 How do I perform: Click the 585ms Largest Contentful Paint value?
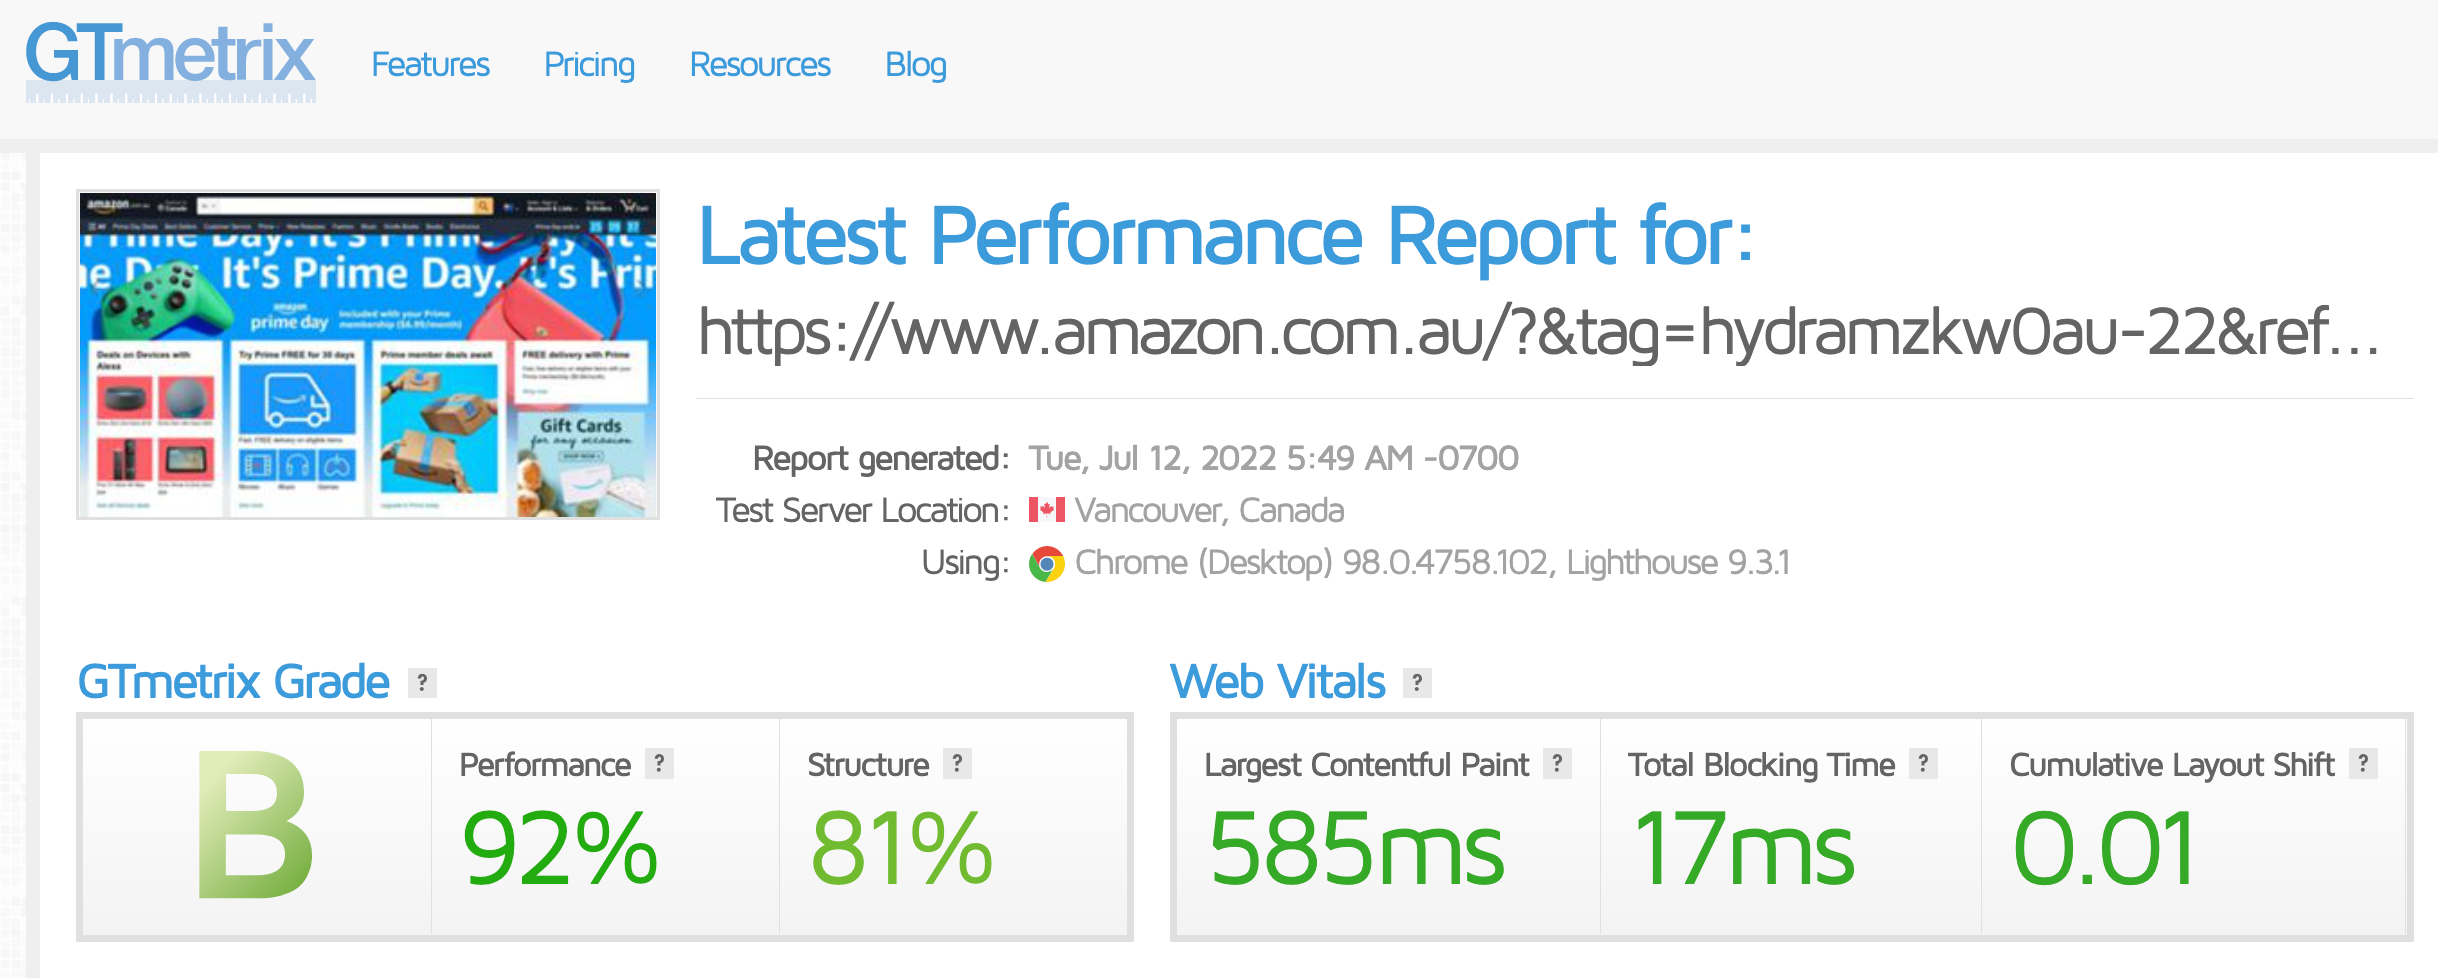[x=1356, y=849]
